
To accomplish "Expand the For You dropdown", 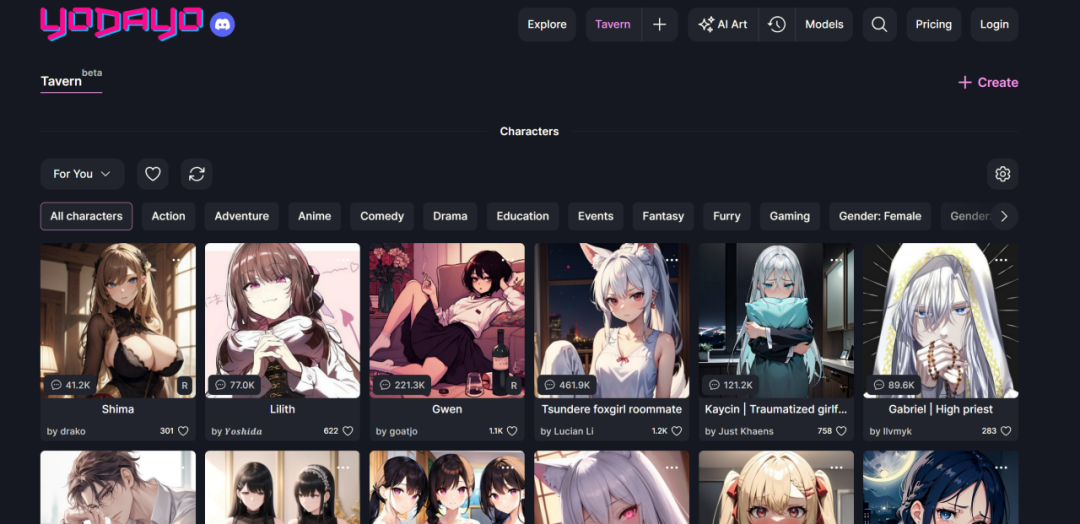I will pos(82,174).
